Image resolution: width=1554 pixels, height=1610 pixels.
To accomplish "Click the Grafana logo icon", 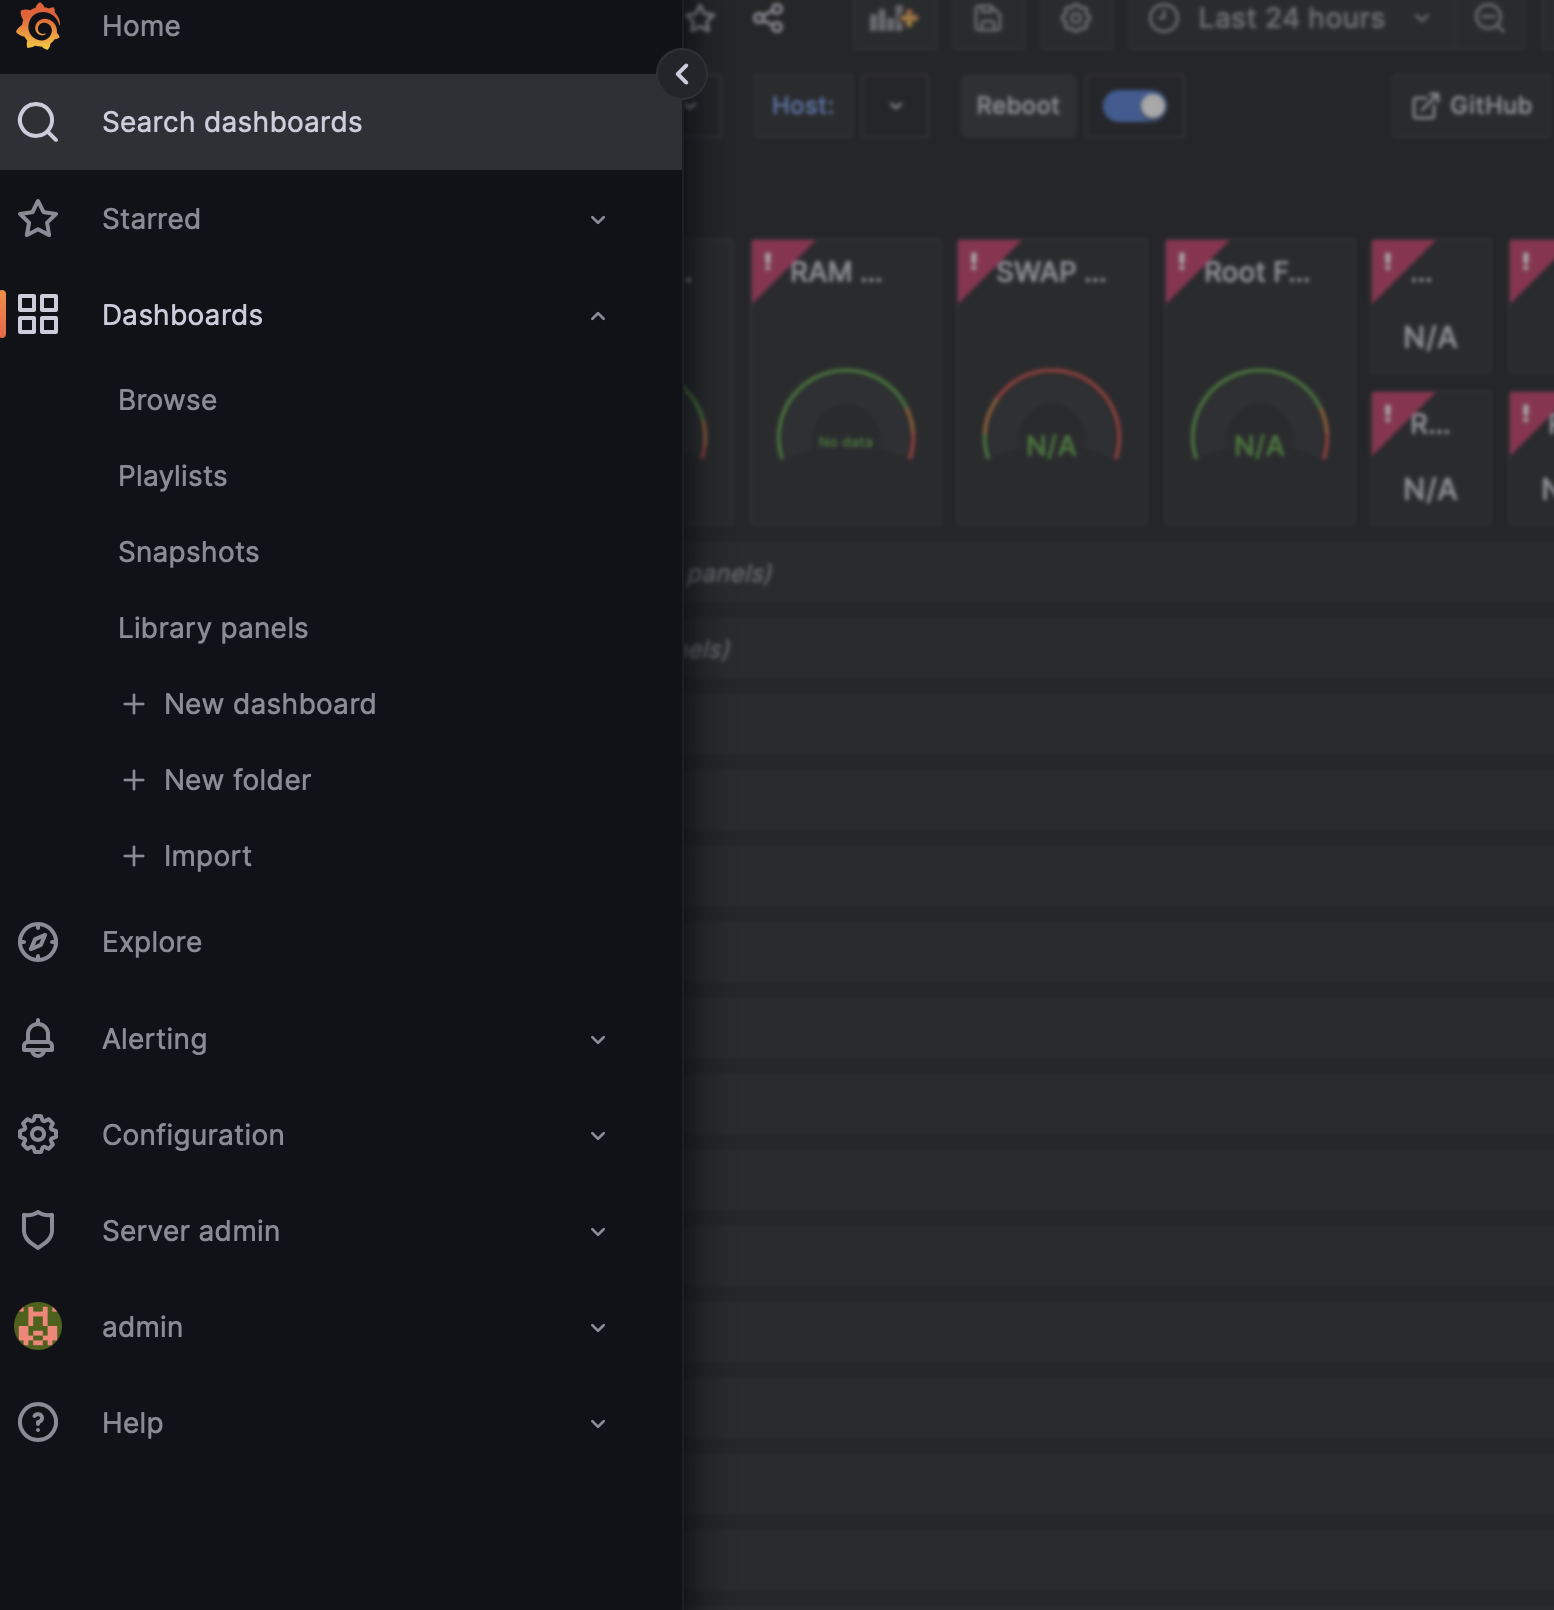I will pos(38,25).
